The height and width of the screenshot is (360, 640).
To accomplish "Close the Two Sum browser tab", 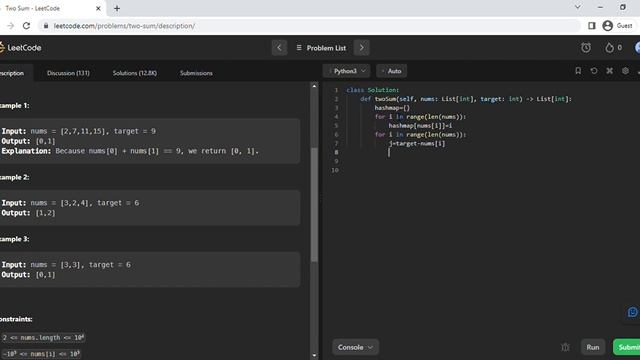I will 98,8.
